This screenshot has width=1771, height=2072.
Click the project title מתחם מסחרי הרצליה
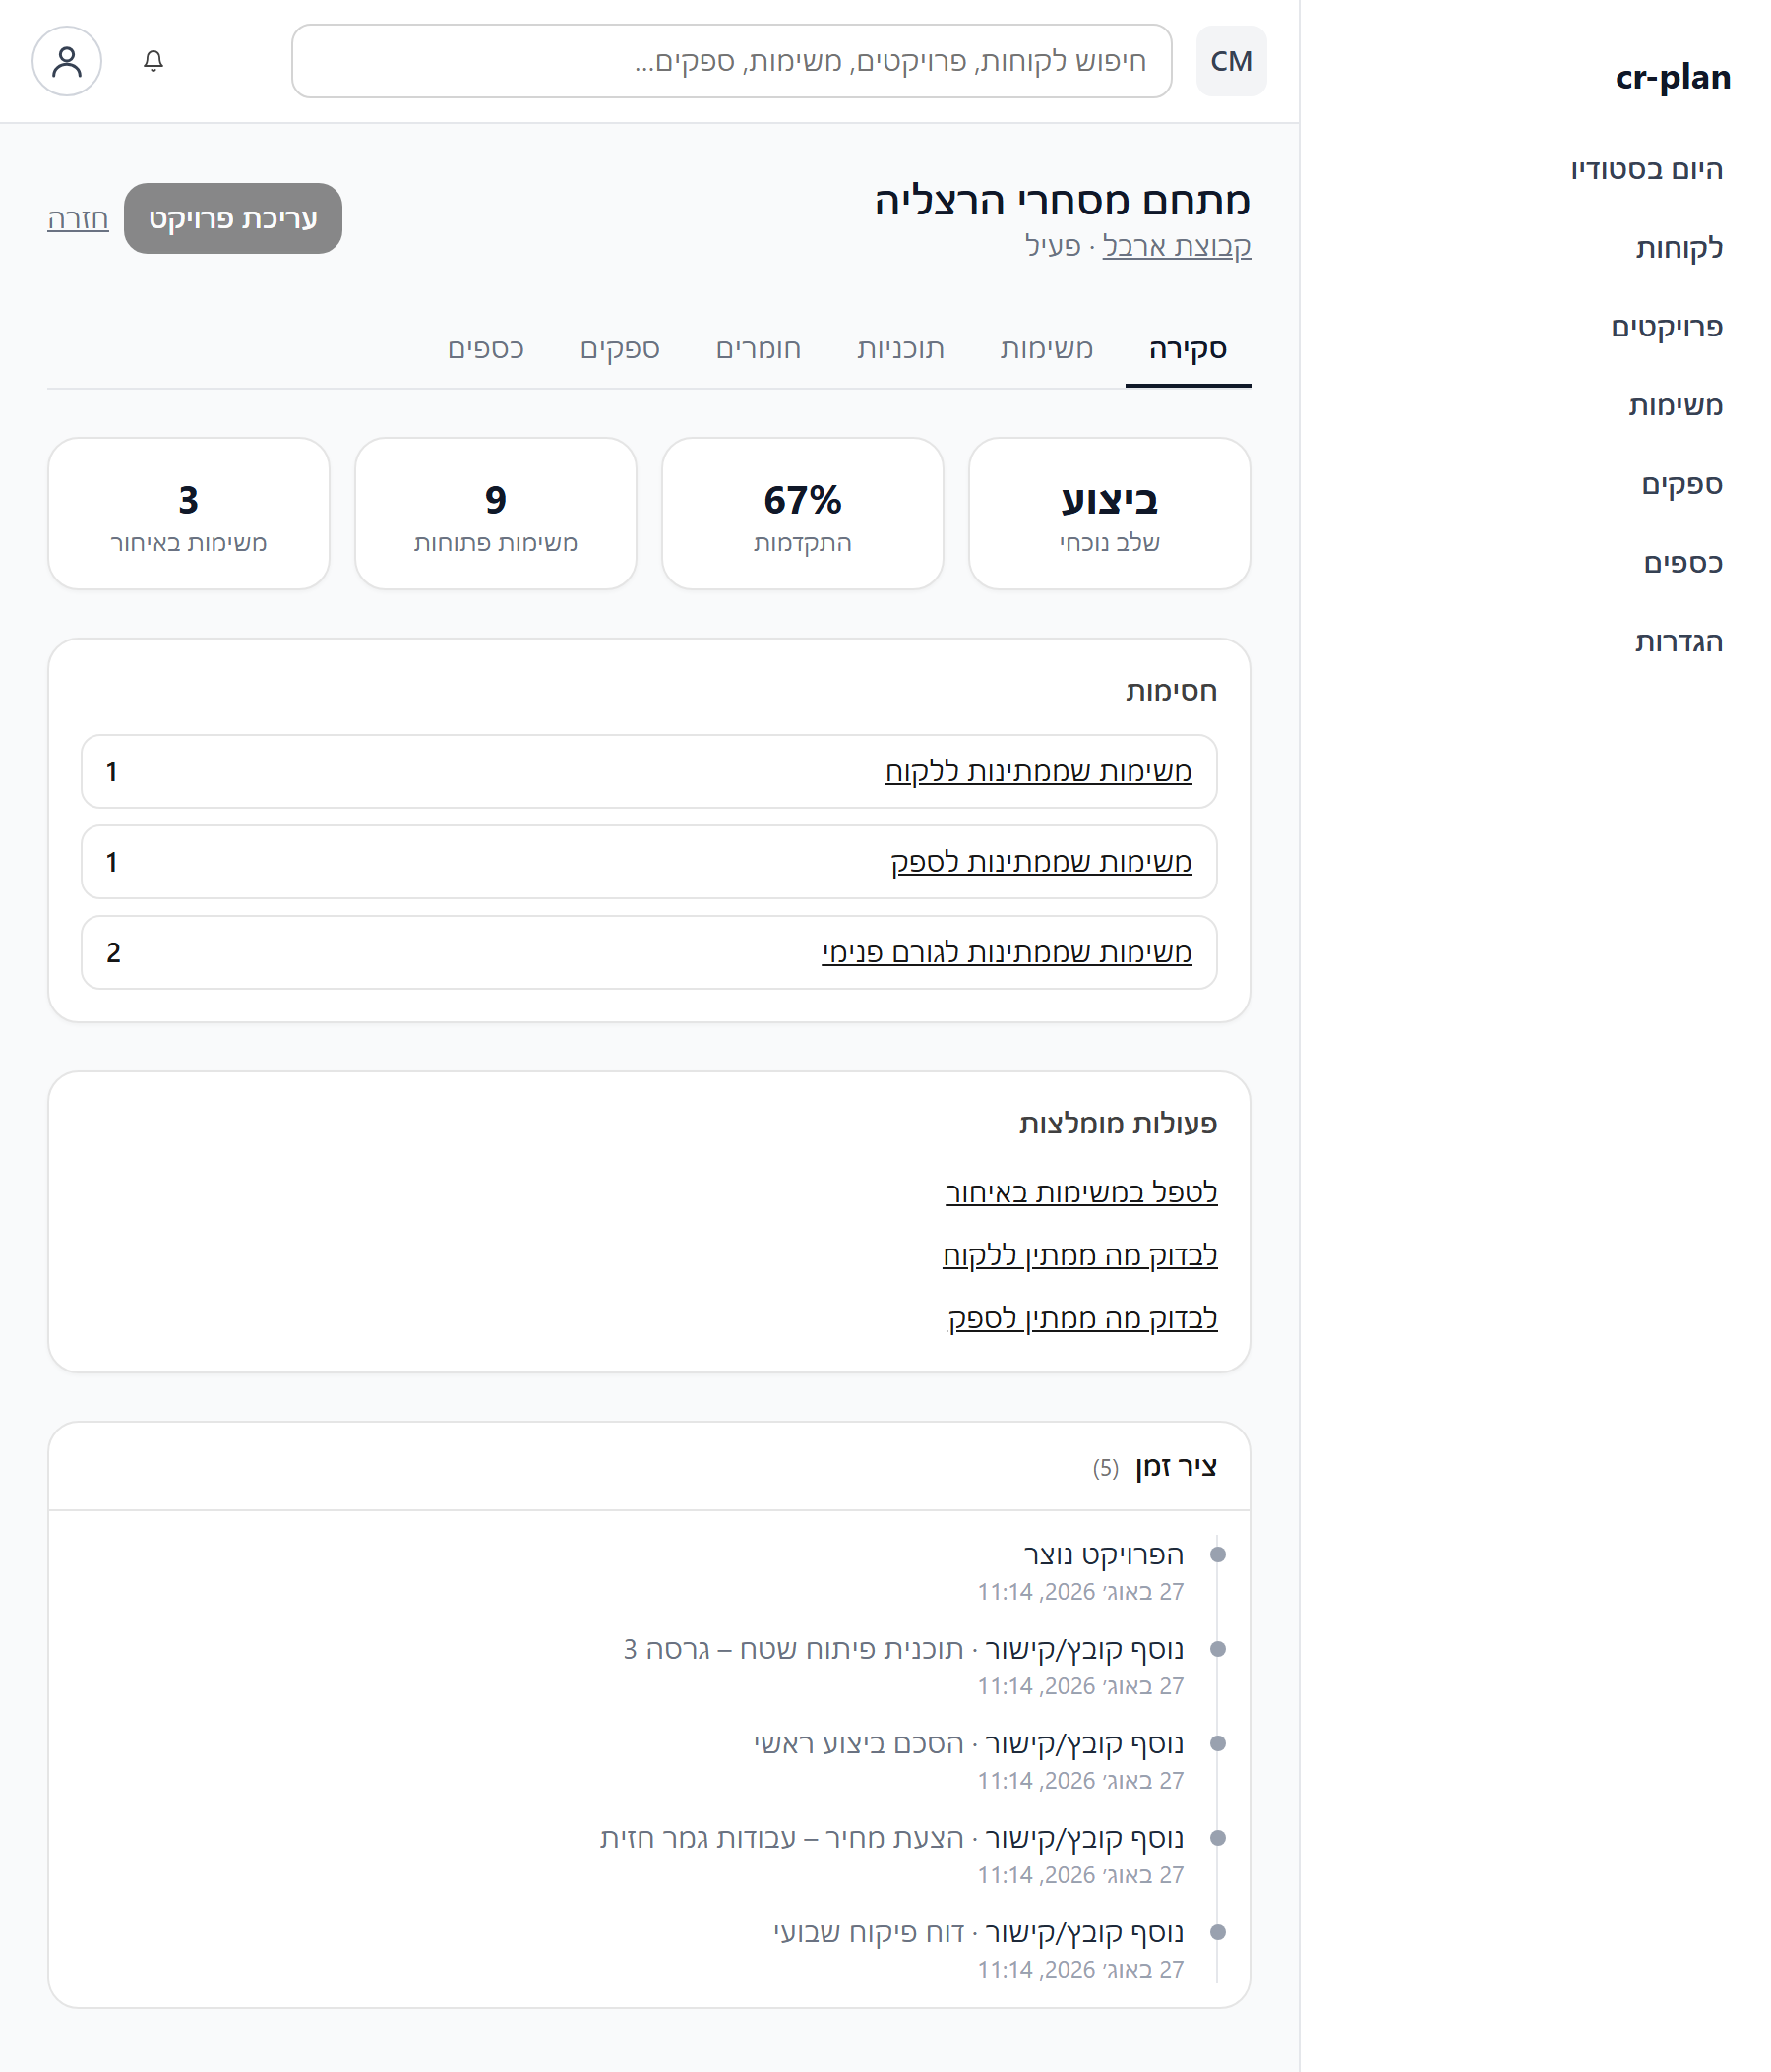(x=1062, y=201)
